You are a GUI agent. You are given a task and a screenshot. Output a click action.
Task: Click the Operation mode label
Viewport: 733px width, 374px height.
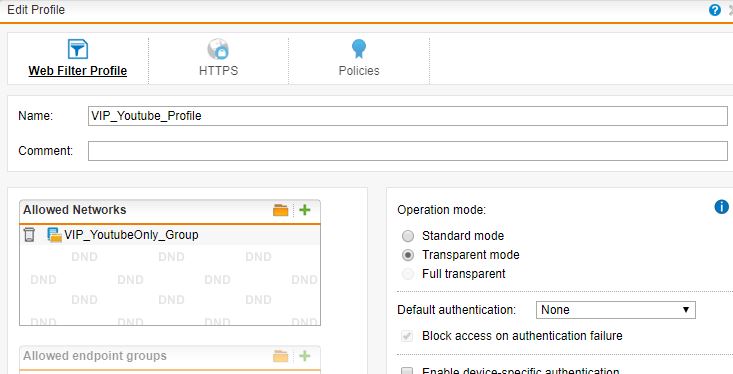(x=442, y=210)
